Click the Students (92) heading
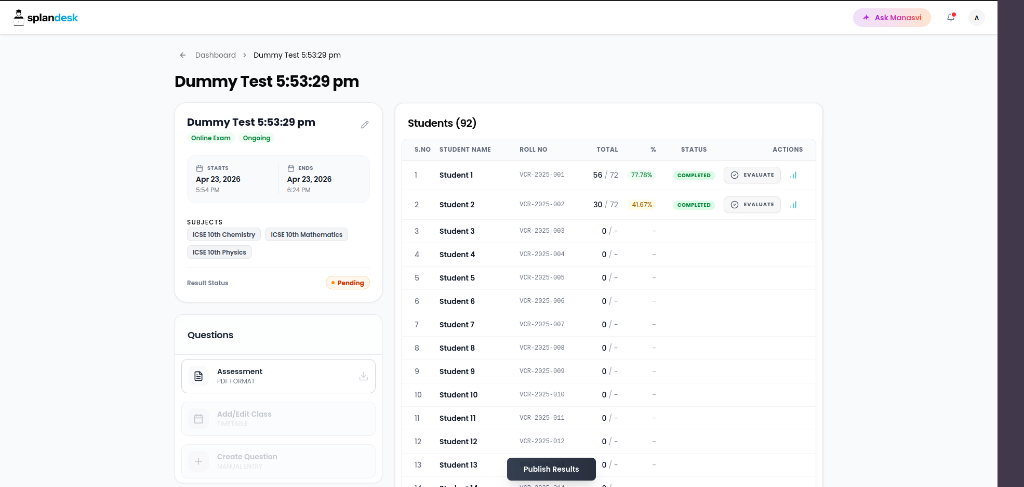This screenshot has height=487, width=1024. point(442,123)
